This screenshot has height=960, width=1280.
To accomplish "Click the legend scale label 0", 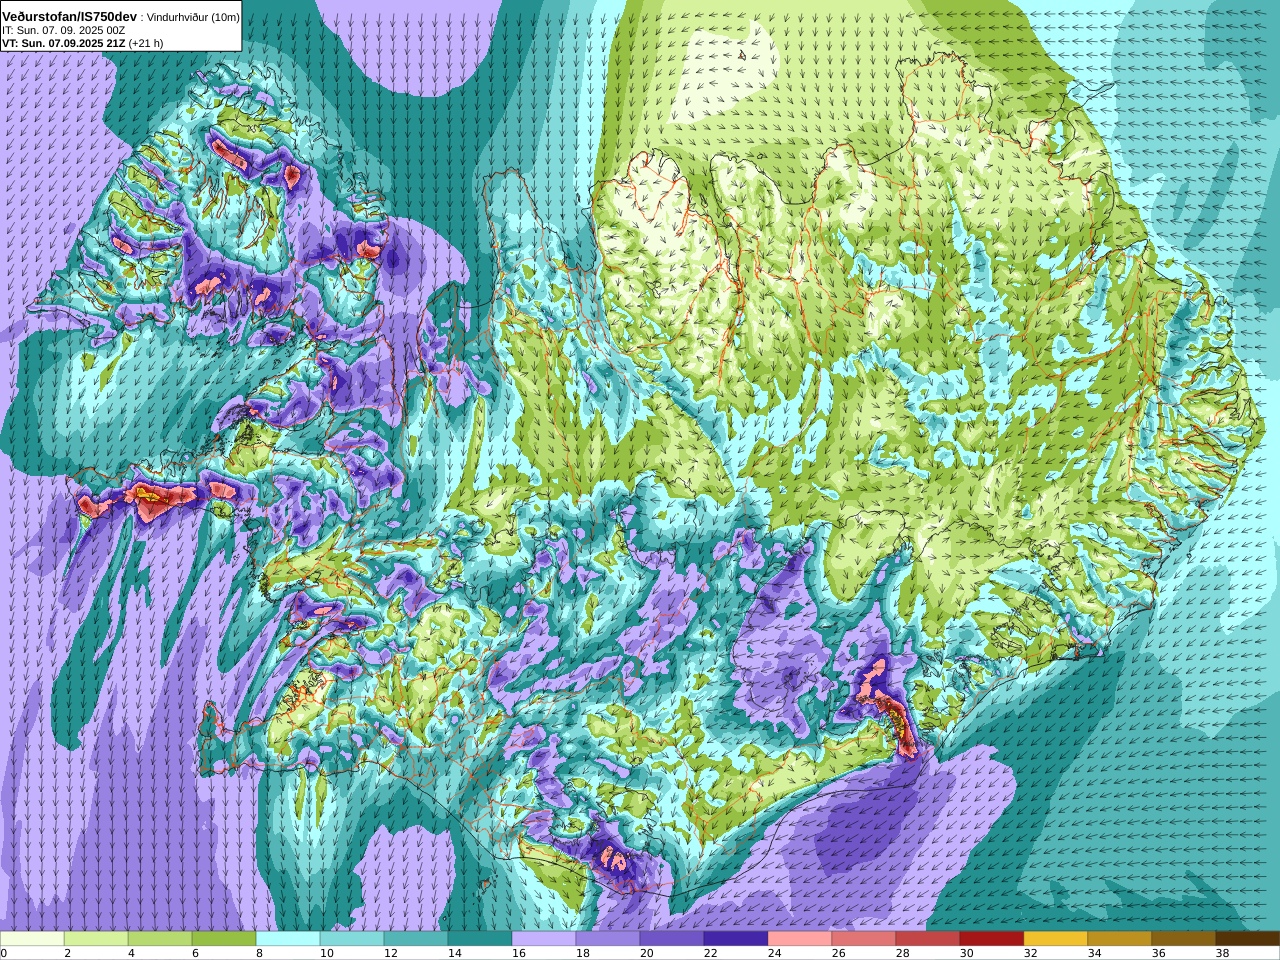I will click(x=4, y=953).
